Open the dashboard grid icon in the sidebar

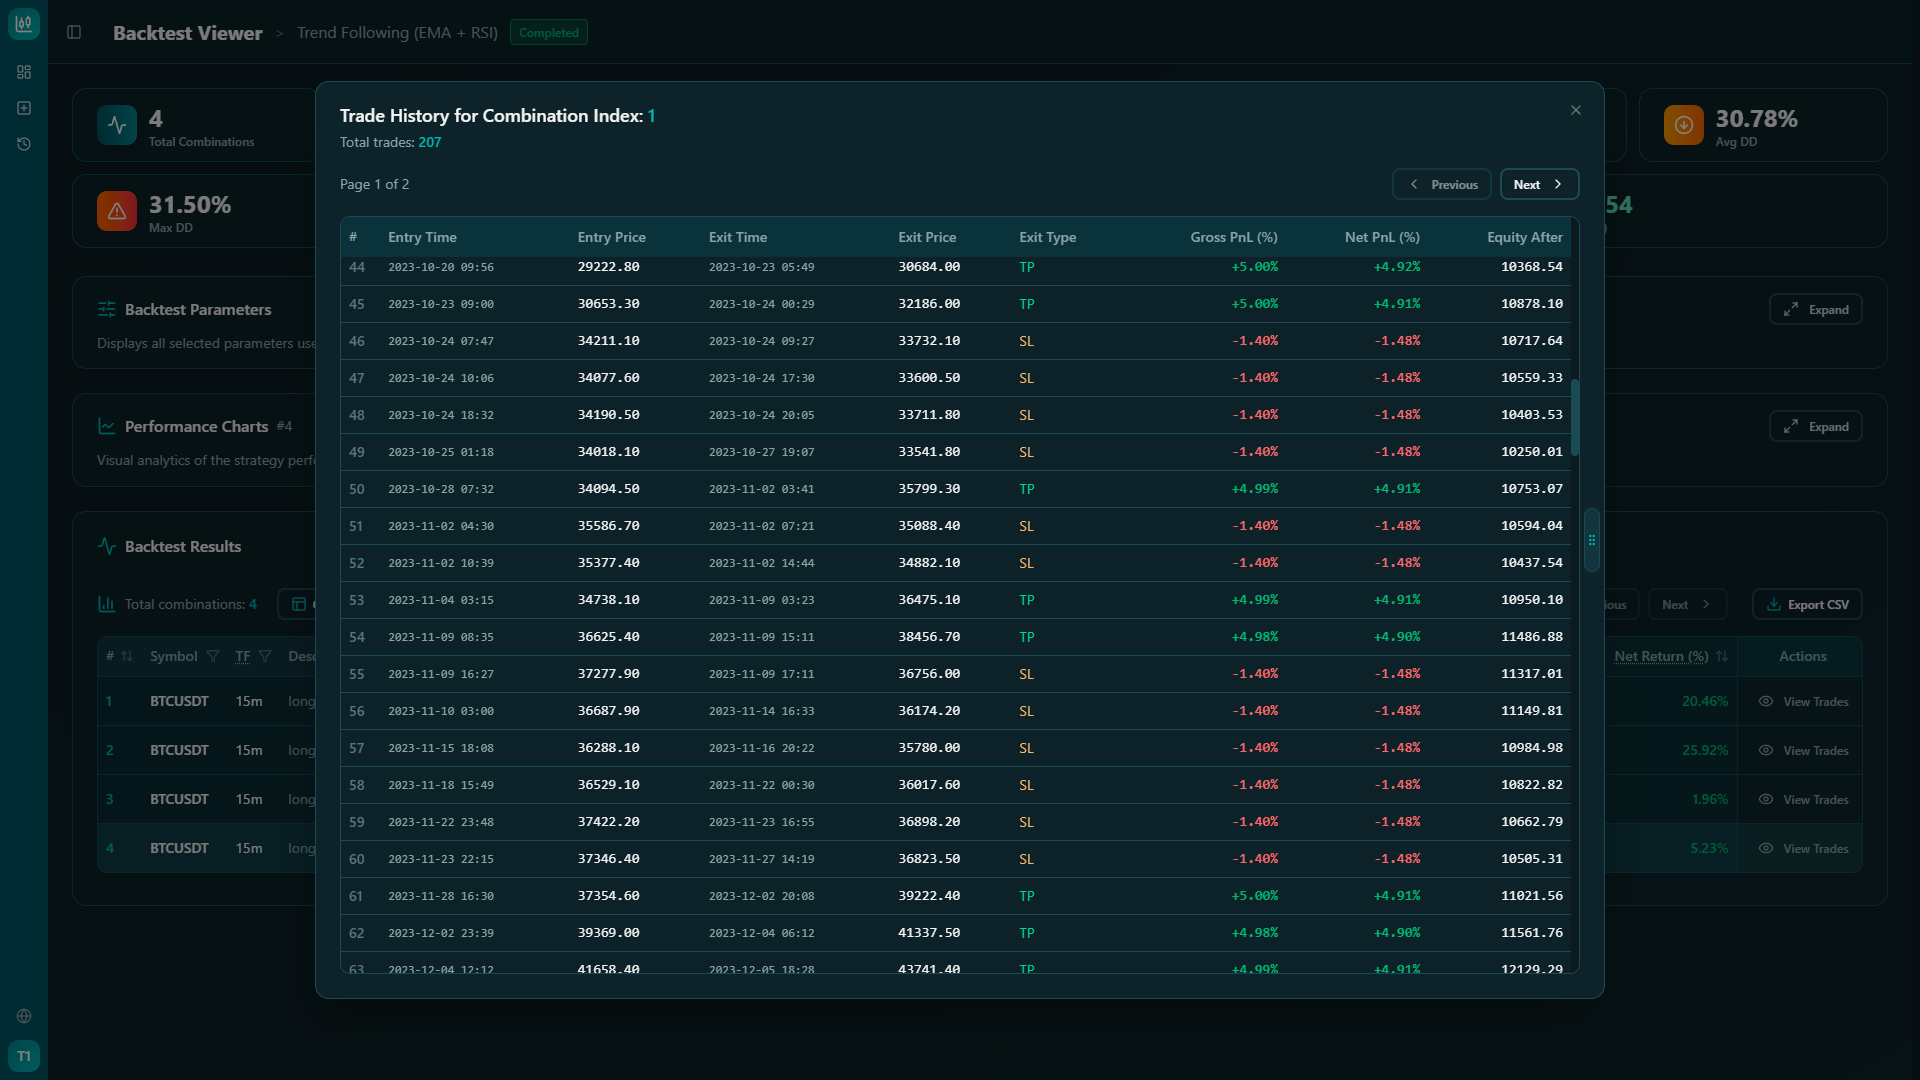pyautogui.click(x=24, y=72)
